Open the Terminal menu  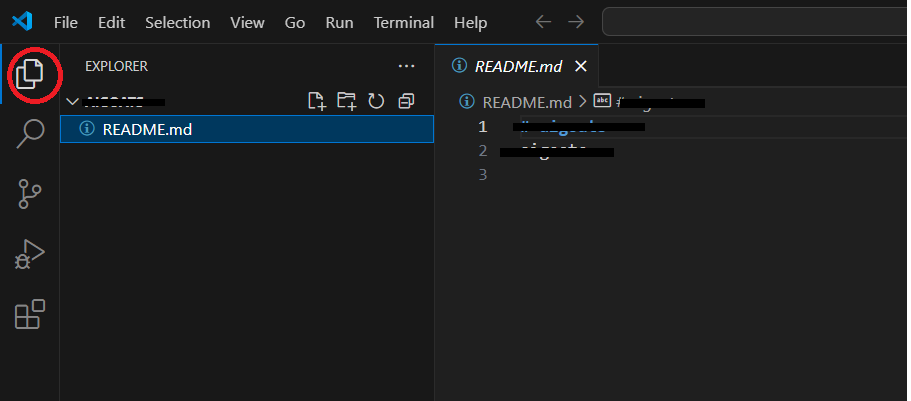[403, 22]
